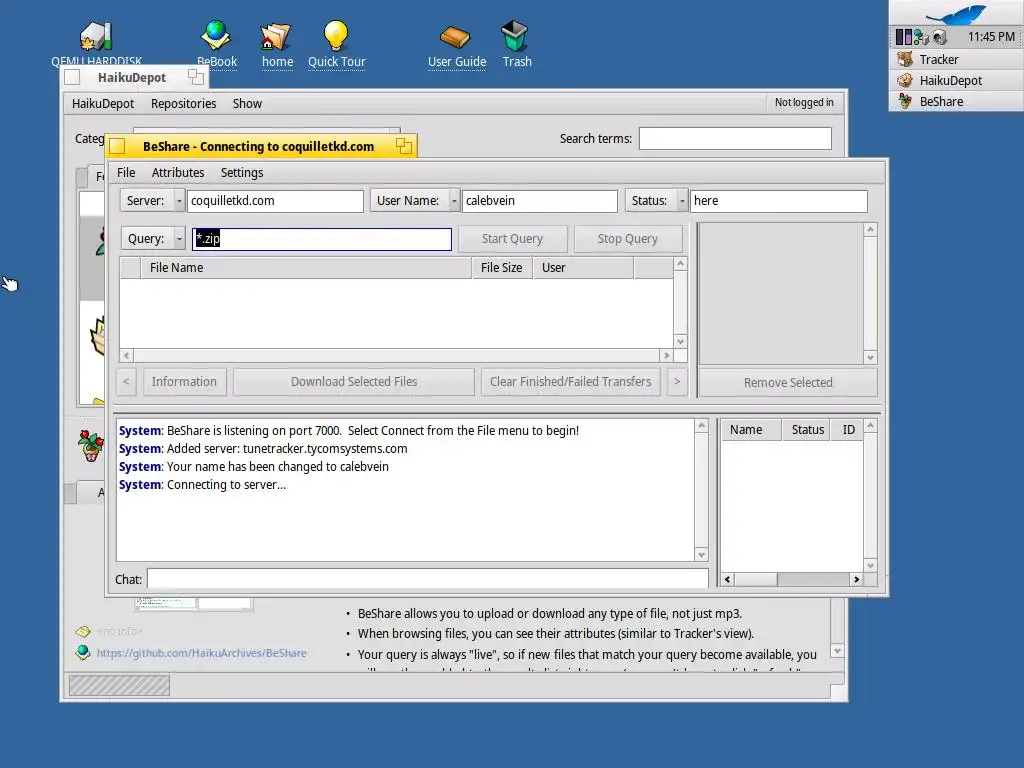The image size is (1024, 768).
Task: Click the HaikuDepot Search terms field
Action: [735, 138]
